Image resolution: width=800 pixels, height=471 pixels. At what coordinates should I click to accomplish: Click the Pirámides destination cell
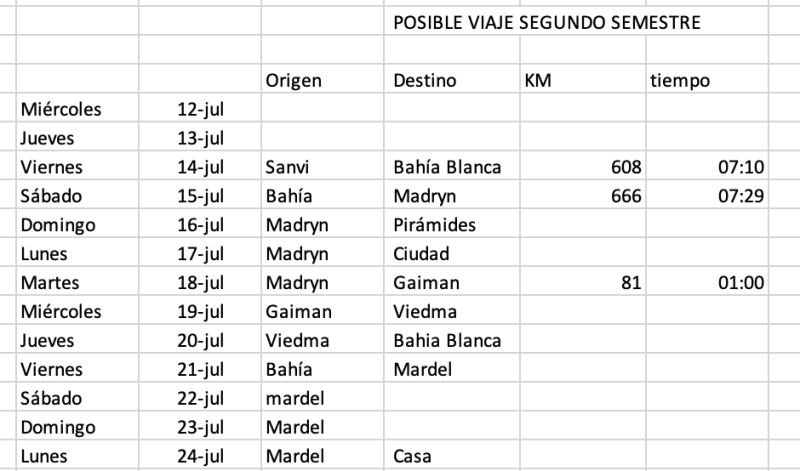(x=452, y=225)
